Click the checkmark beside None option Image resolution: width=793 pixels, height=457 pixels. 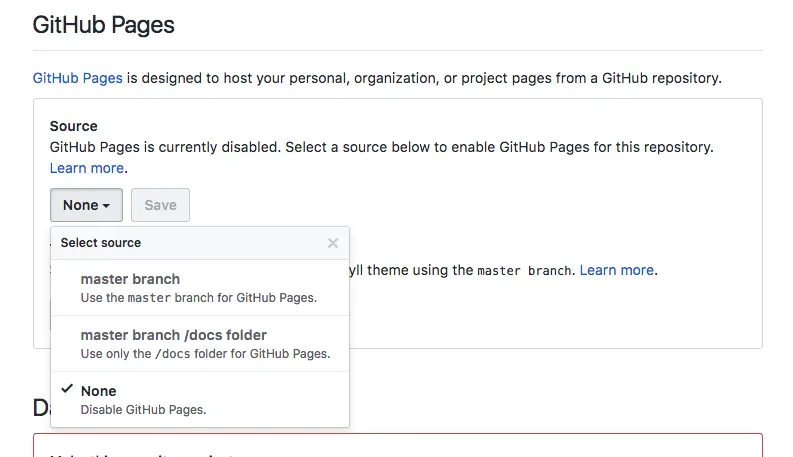(x=67, y=390)
